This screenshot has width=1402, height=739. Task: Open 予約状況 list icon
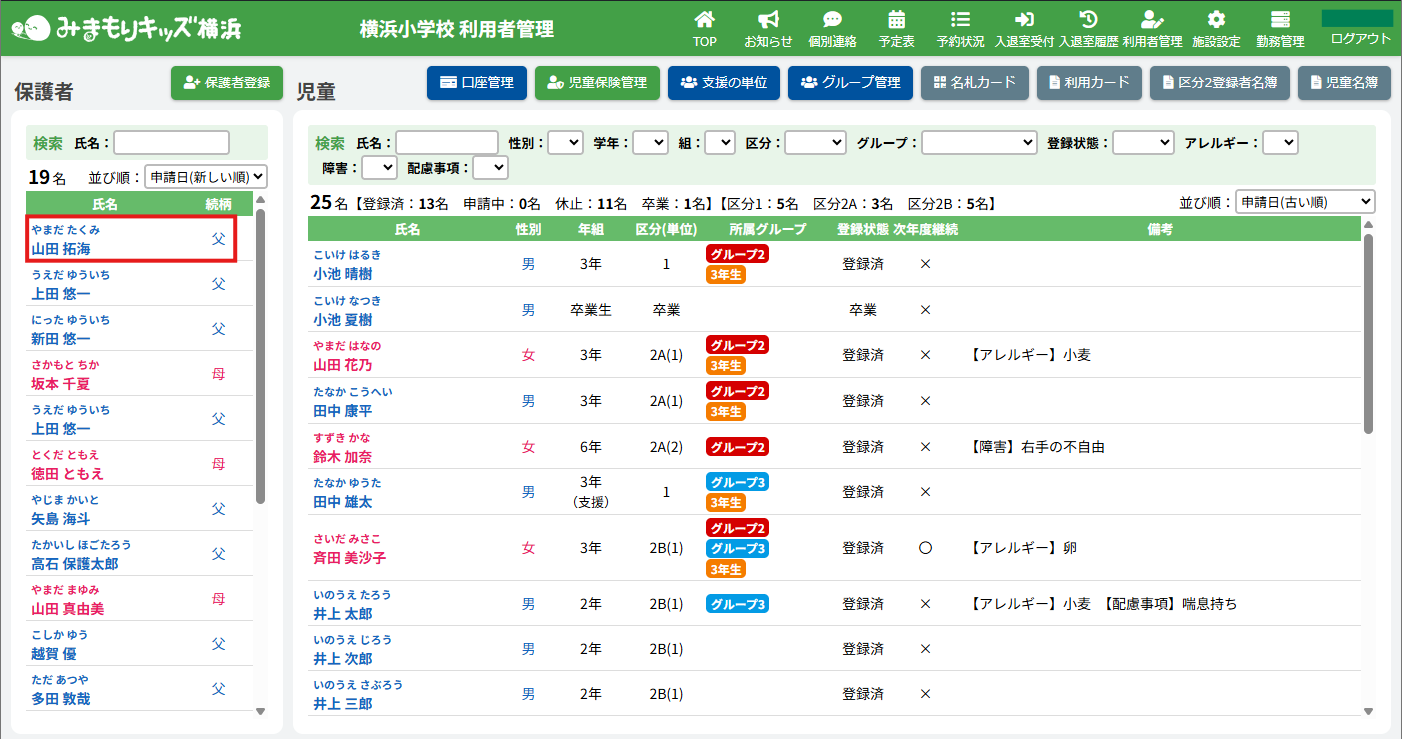(960, 20)
